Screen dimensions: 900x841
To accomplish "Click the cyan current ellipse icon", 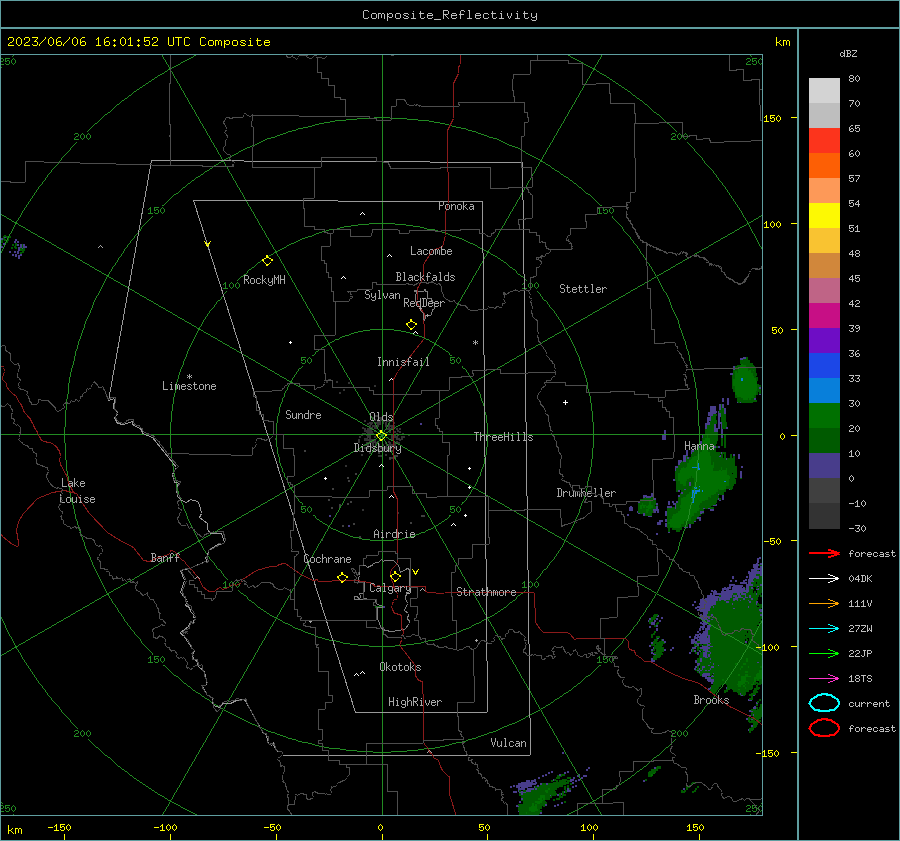I will [824, 703].
